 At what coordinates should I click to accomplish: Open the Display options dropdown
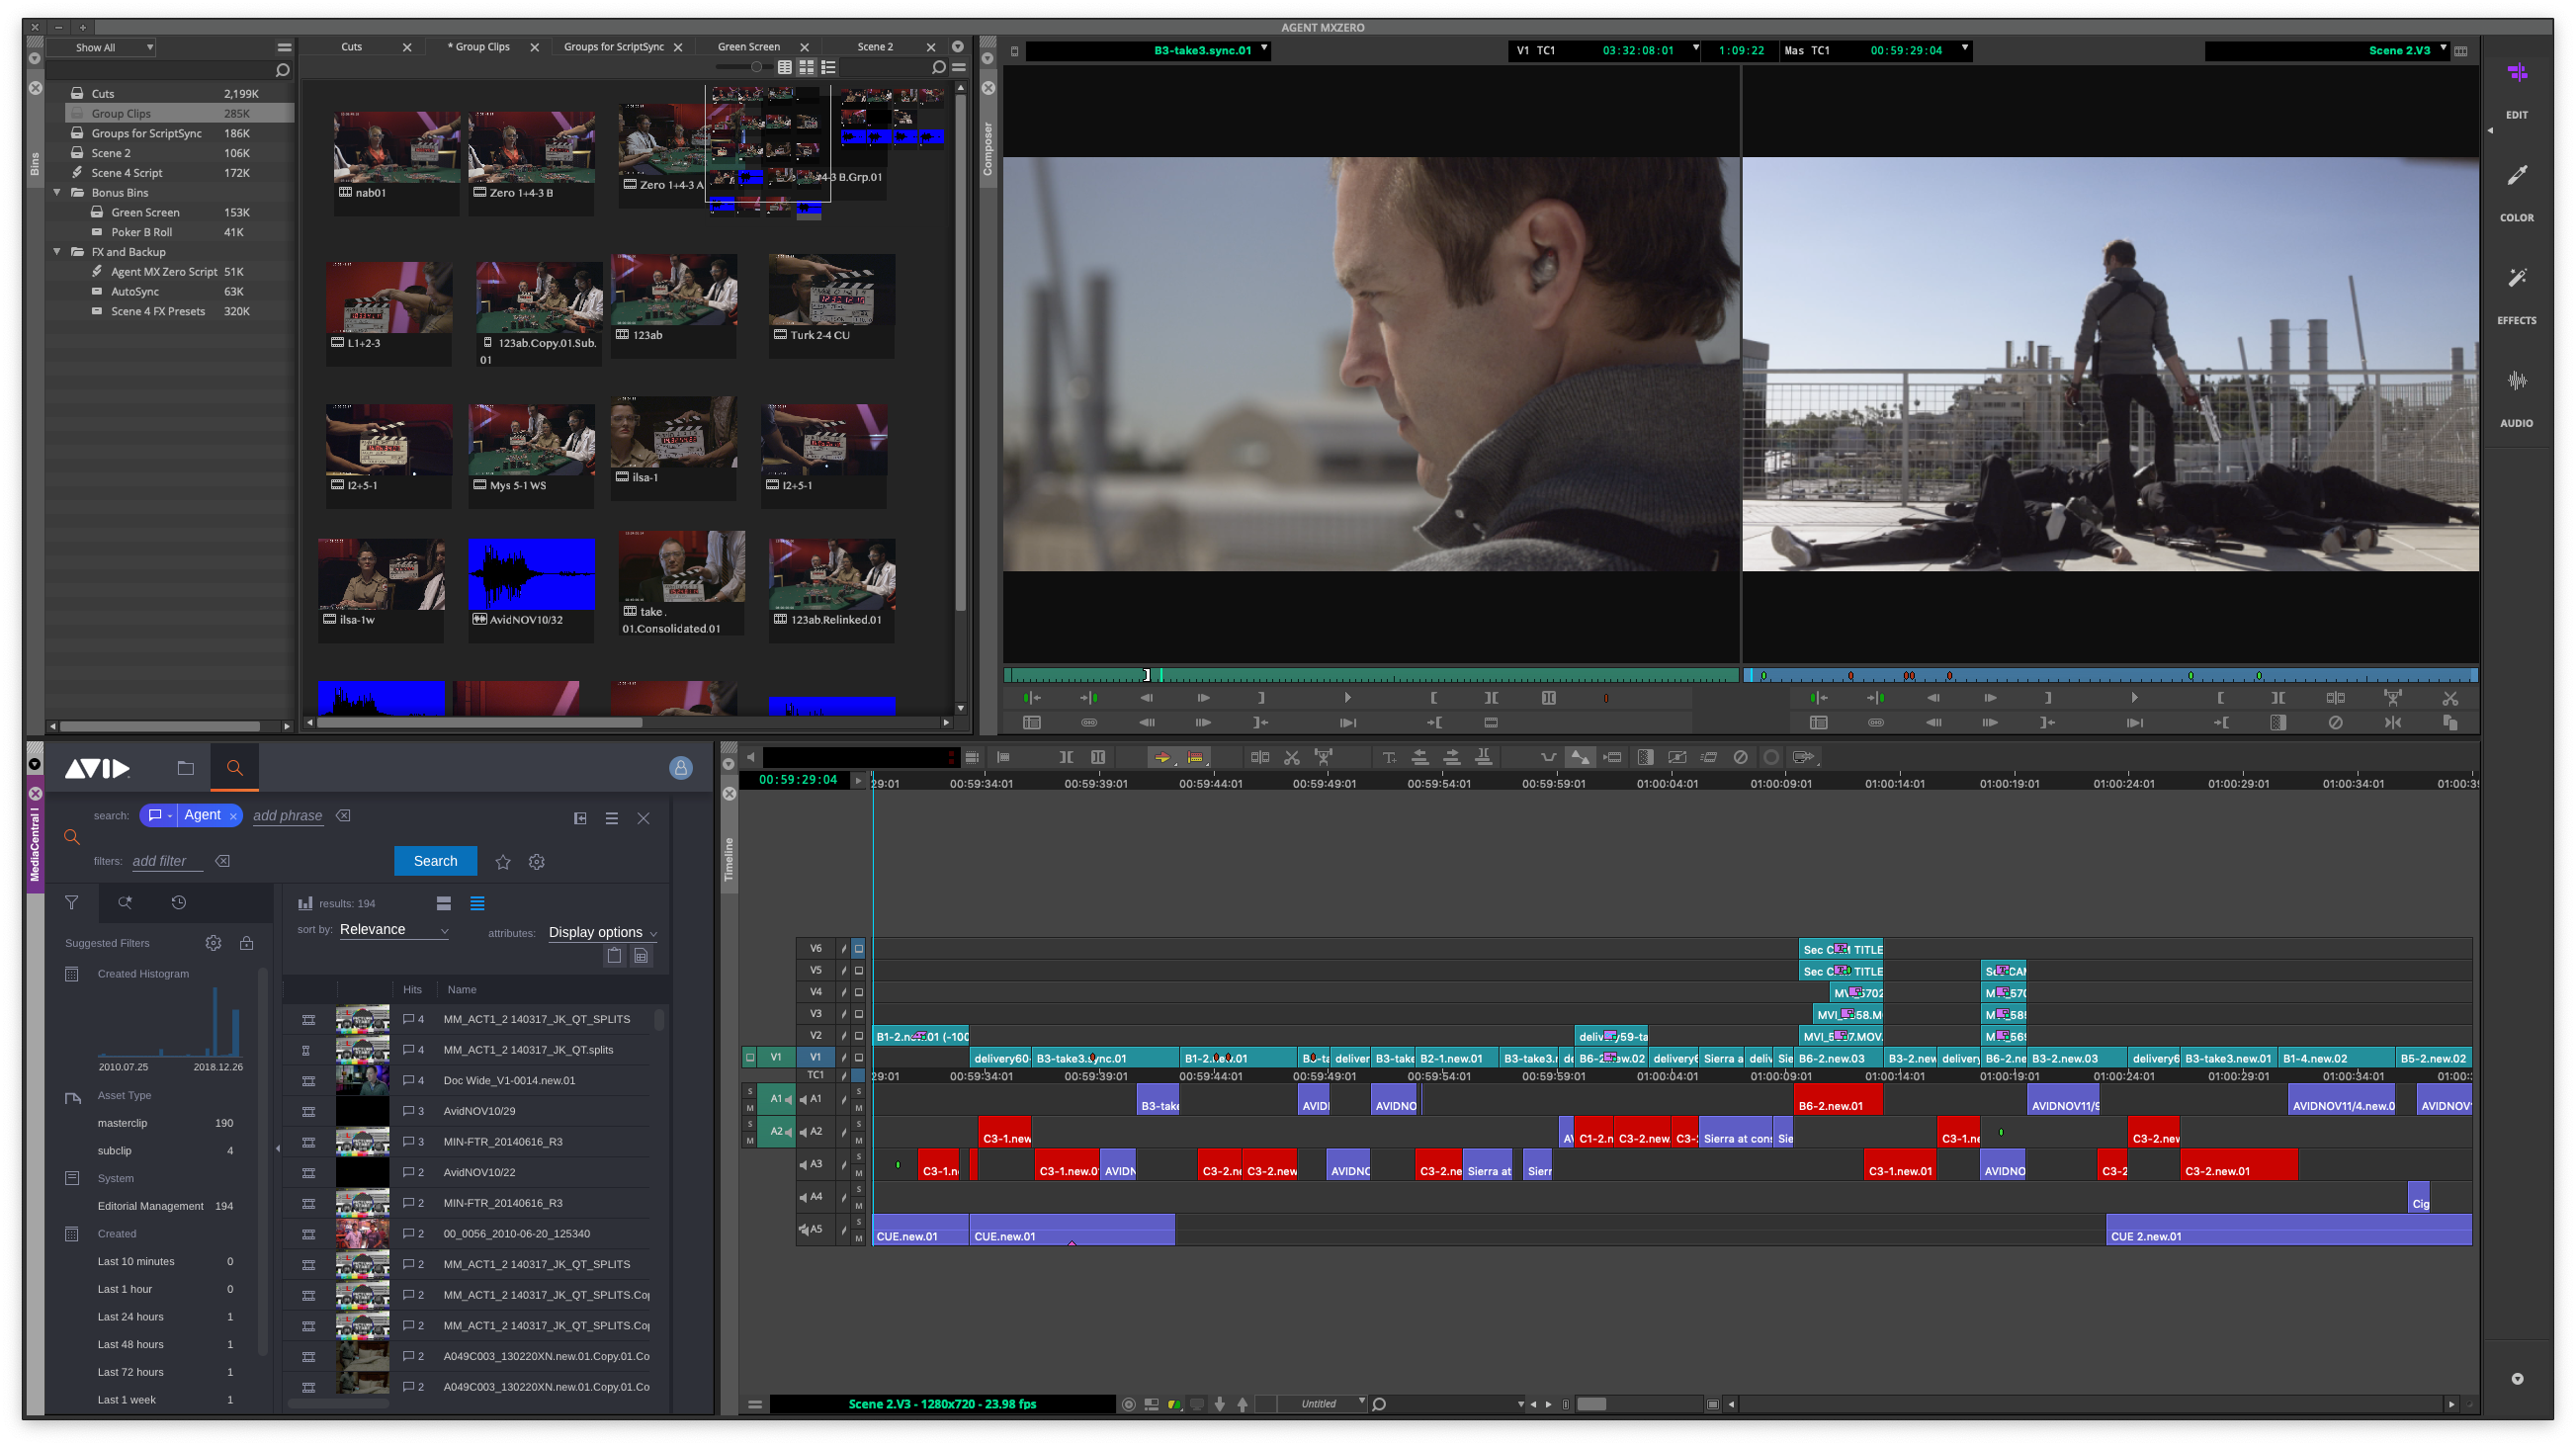click(x=603, y=933)
